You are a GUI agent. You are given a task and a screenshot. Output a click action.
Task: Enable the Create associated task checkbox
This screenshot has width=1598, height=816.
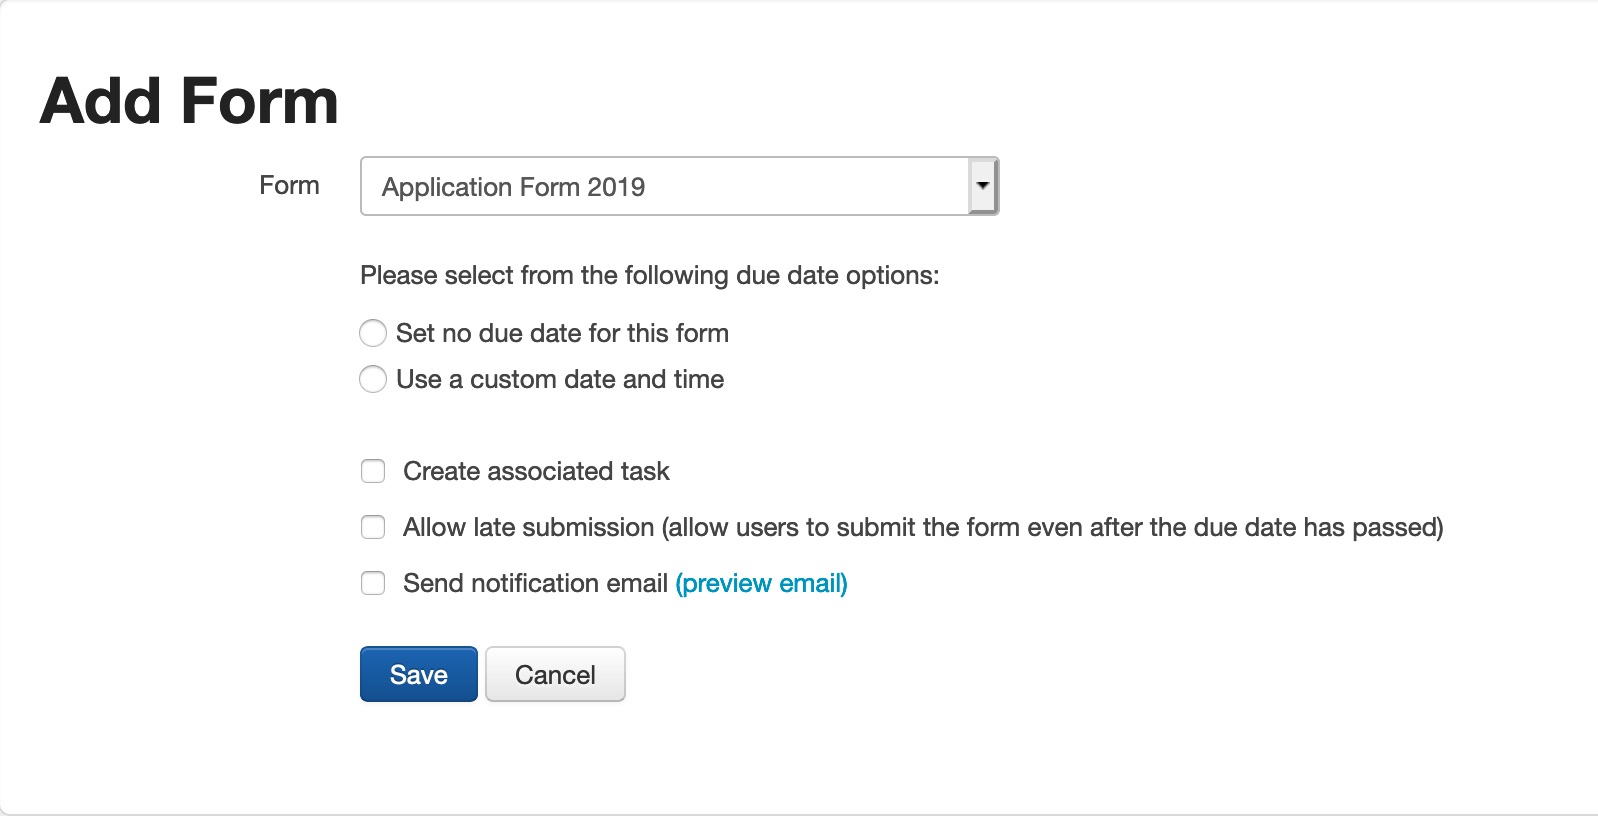[x=373, y=471]
